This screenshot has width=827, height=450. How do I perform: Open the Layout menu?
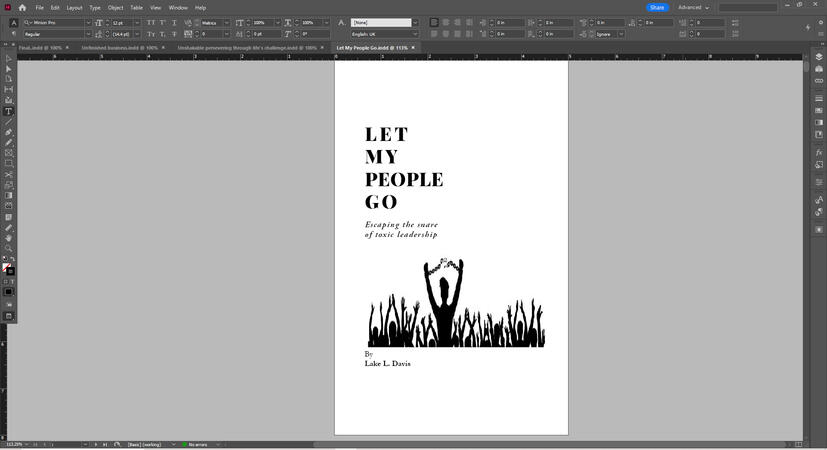(74, 7)
